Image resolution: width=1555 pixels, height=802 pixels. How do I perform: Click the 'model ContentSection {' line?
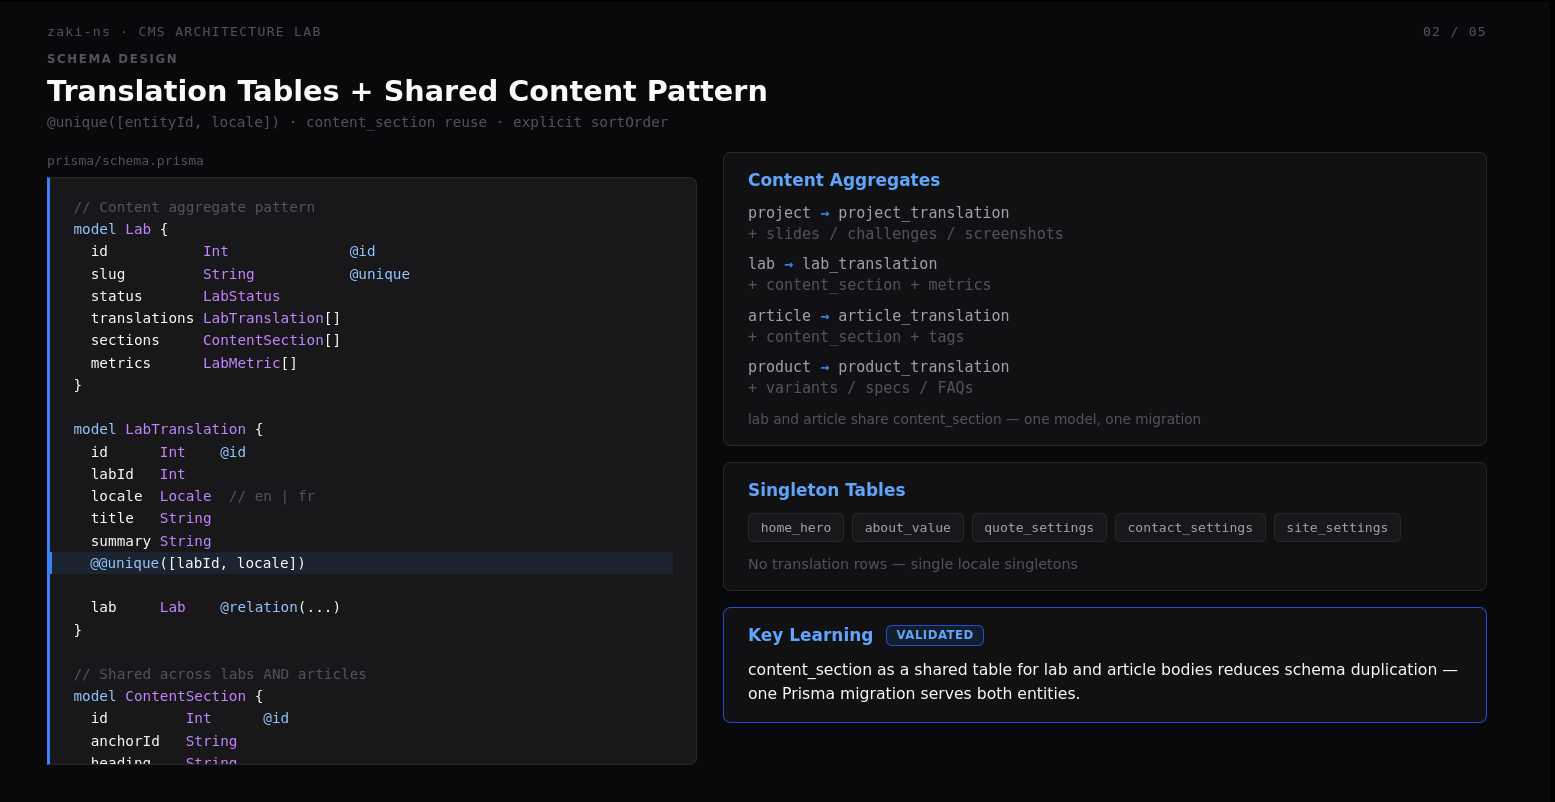tap(168, 696)
